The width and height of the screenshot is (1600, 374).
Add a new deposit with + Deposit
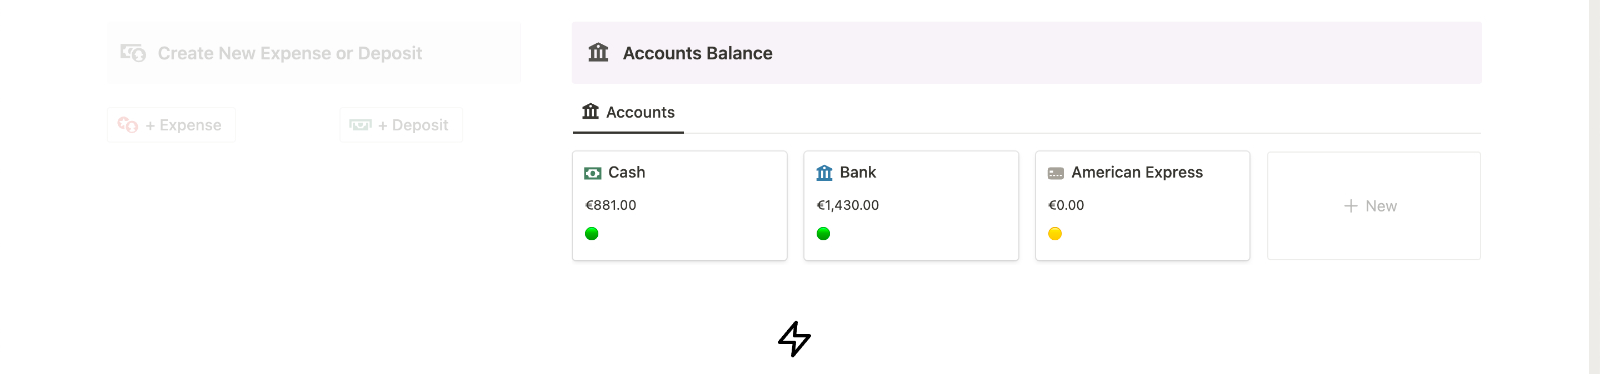pos(401,125)
